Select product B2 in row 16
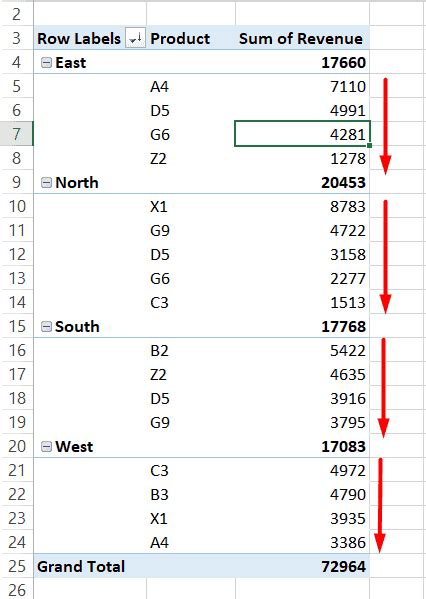This screenshot has width=426, height=599. click(x=191, y=350)
